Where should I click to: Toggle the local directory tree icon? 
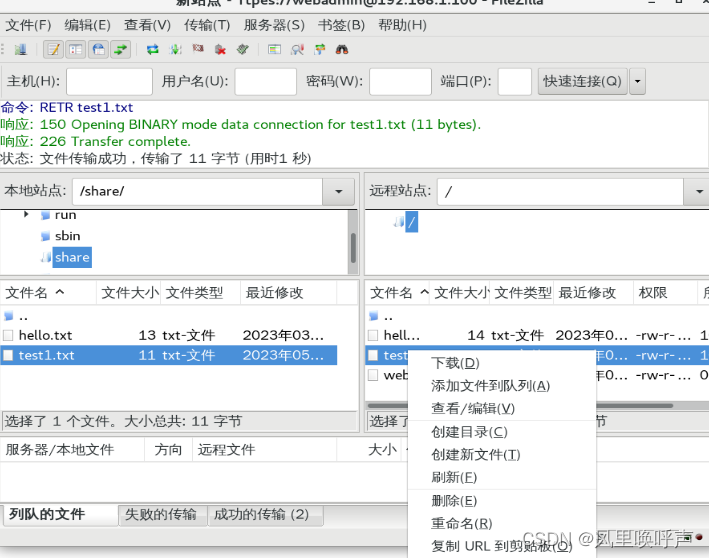76,49
